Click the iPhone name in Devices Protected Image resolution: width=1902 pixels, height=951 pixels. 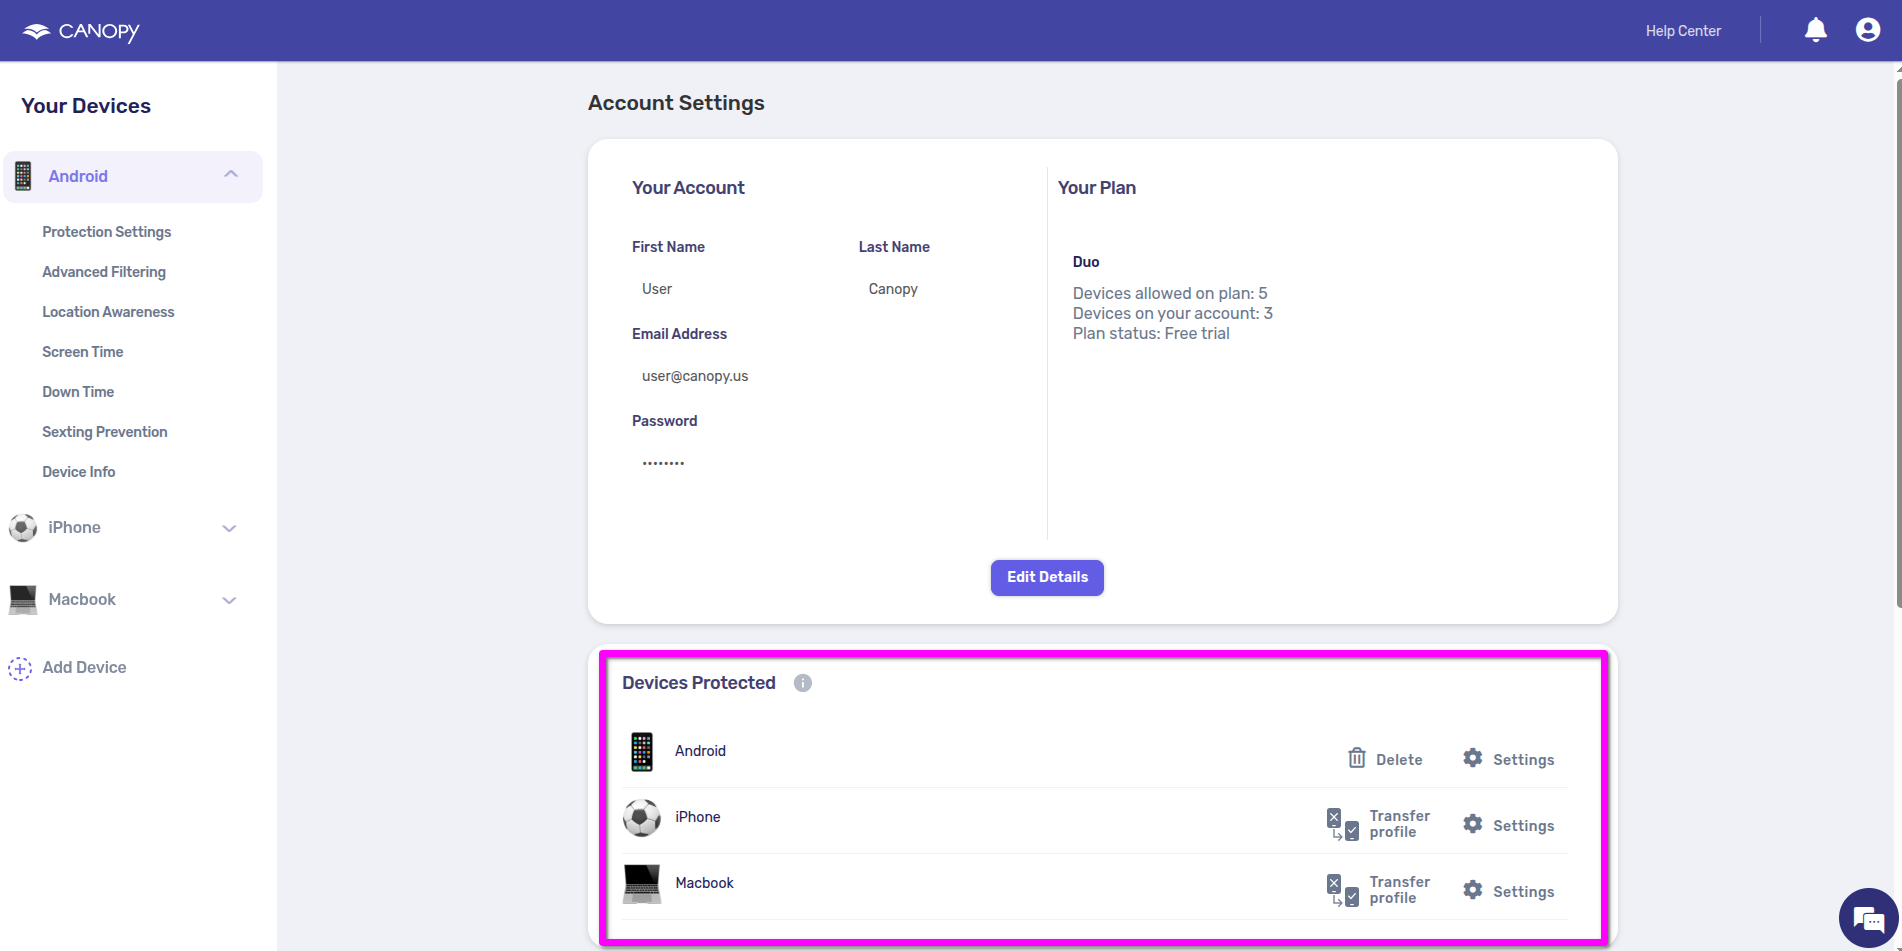(697, 817)
